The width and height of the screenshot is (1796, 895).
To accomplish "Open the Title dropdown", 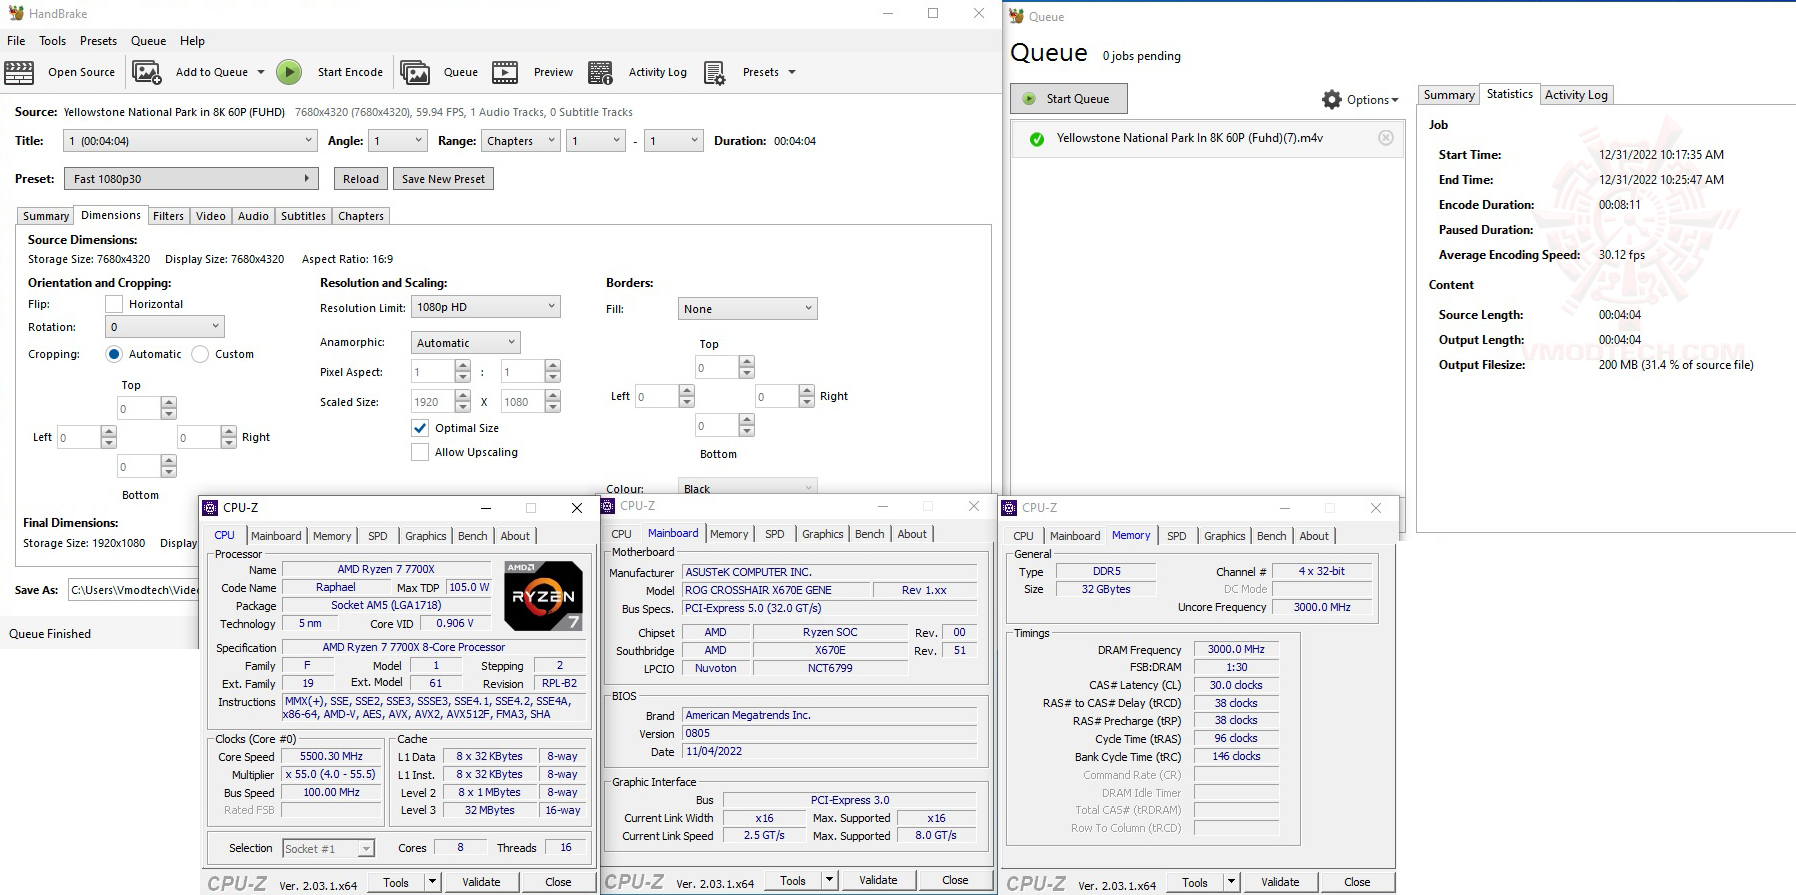I will pos(190,141).
